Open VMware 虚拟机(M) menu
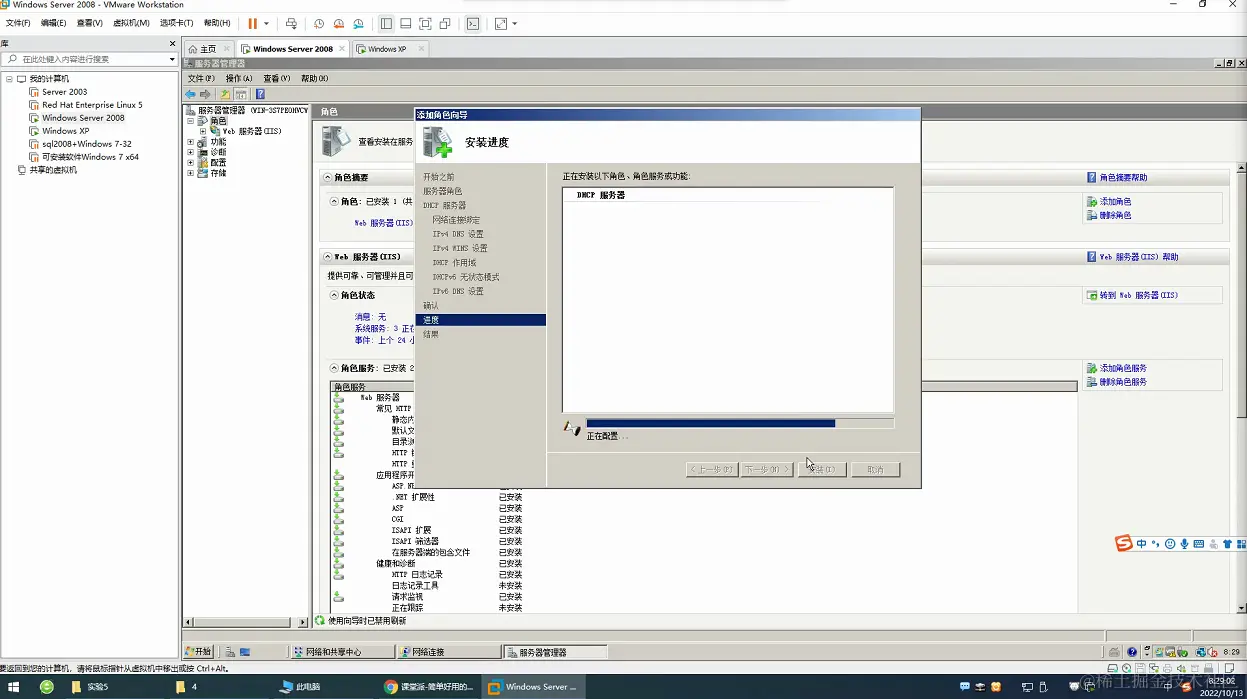The width and height of the screenshot is (1247, 699). [131, 23]
